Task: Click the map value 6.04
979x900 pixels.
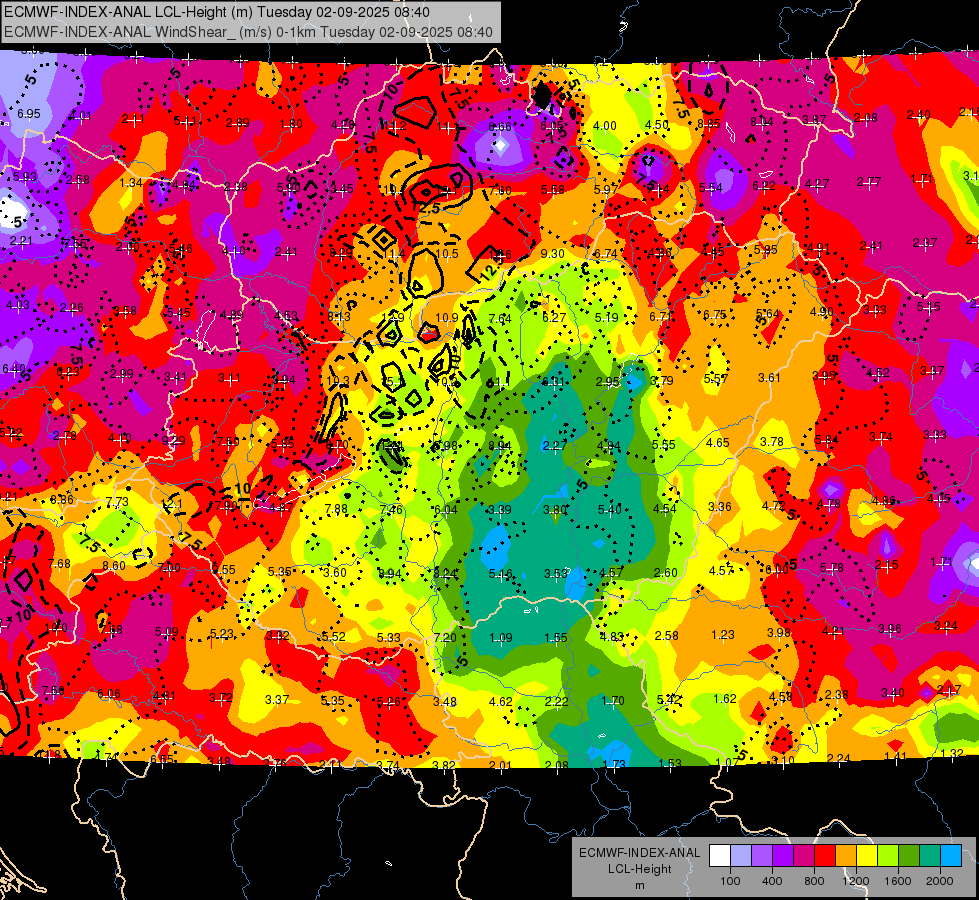Action: (x=445, y=510)
